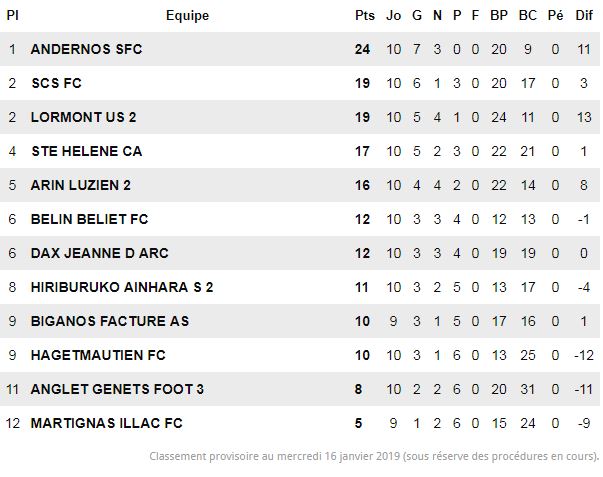The height and width of the screenshot is (477, 603).
Task: Open HIRIBURUKO AINHARA S 2 entry
Action: click(x=122, y=287)
